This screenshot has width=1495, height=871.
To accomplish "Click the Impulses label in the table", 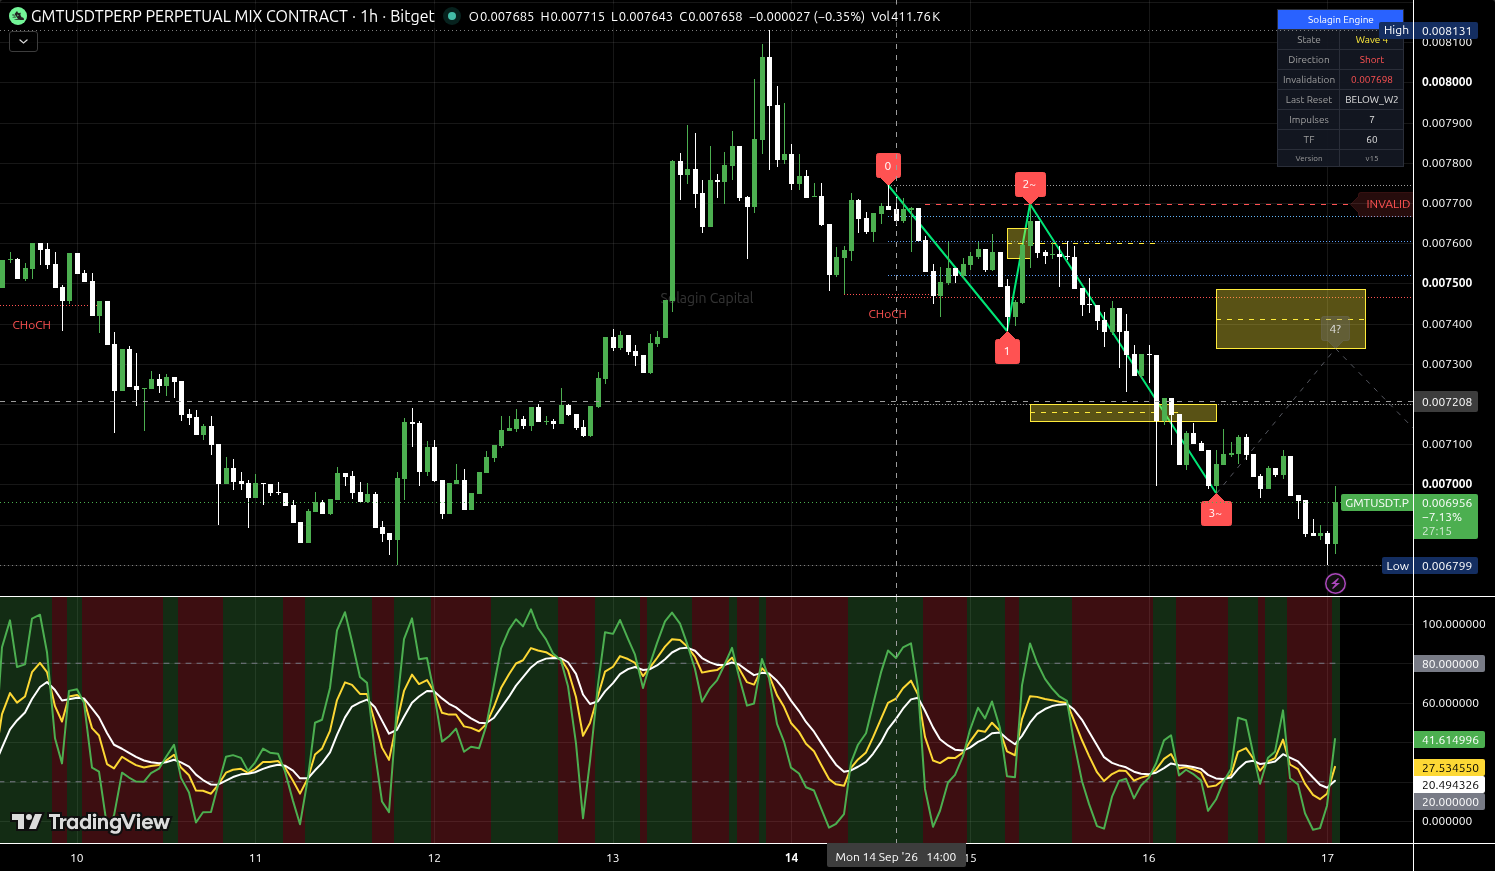I will point(1308,120).
